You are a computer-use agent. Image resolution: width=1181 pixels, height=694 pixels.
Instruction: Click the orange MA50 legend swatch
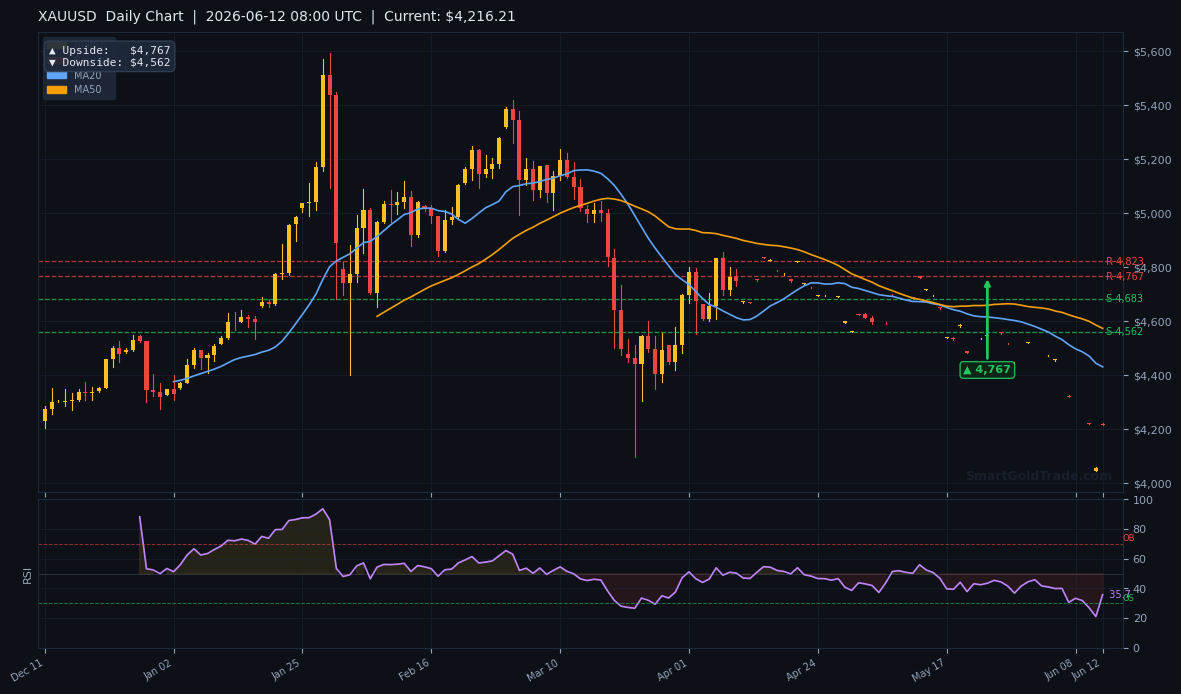56,90
